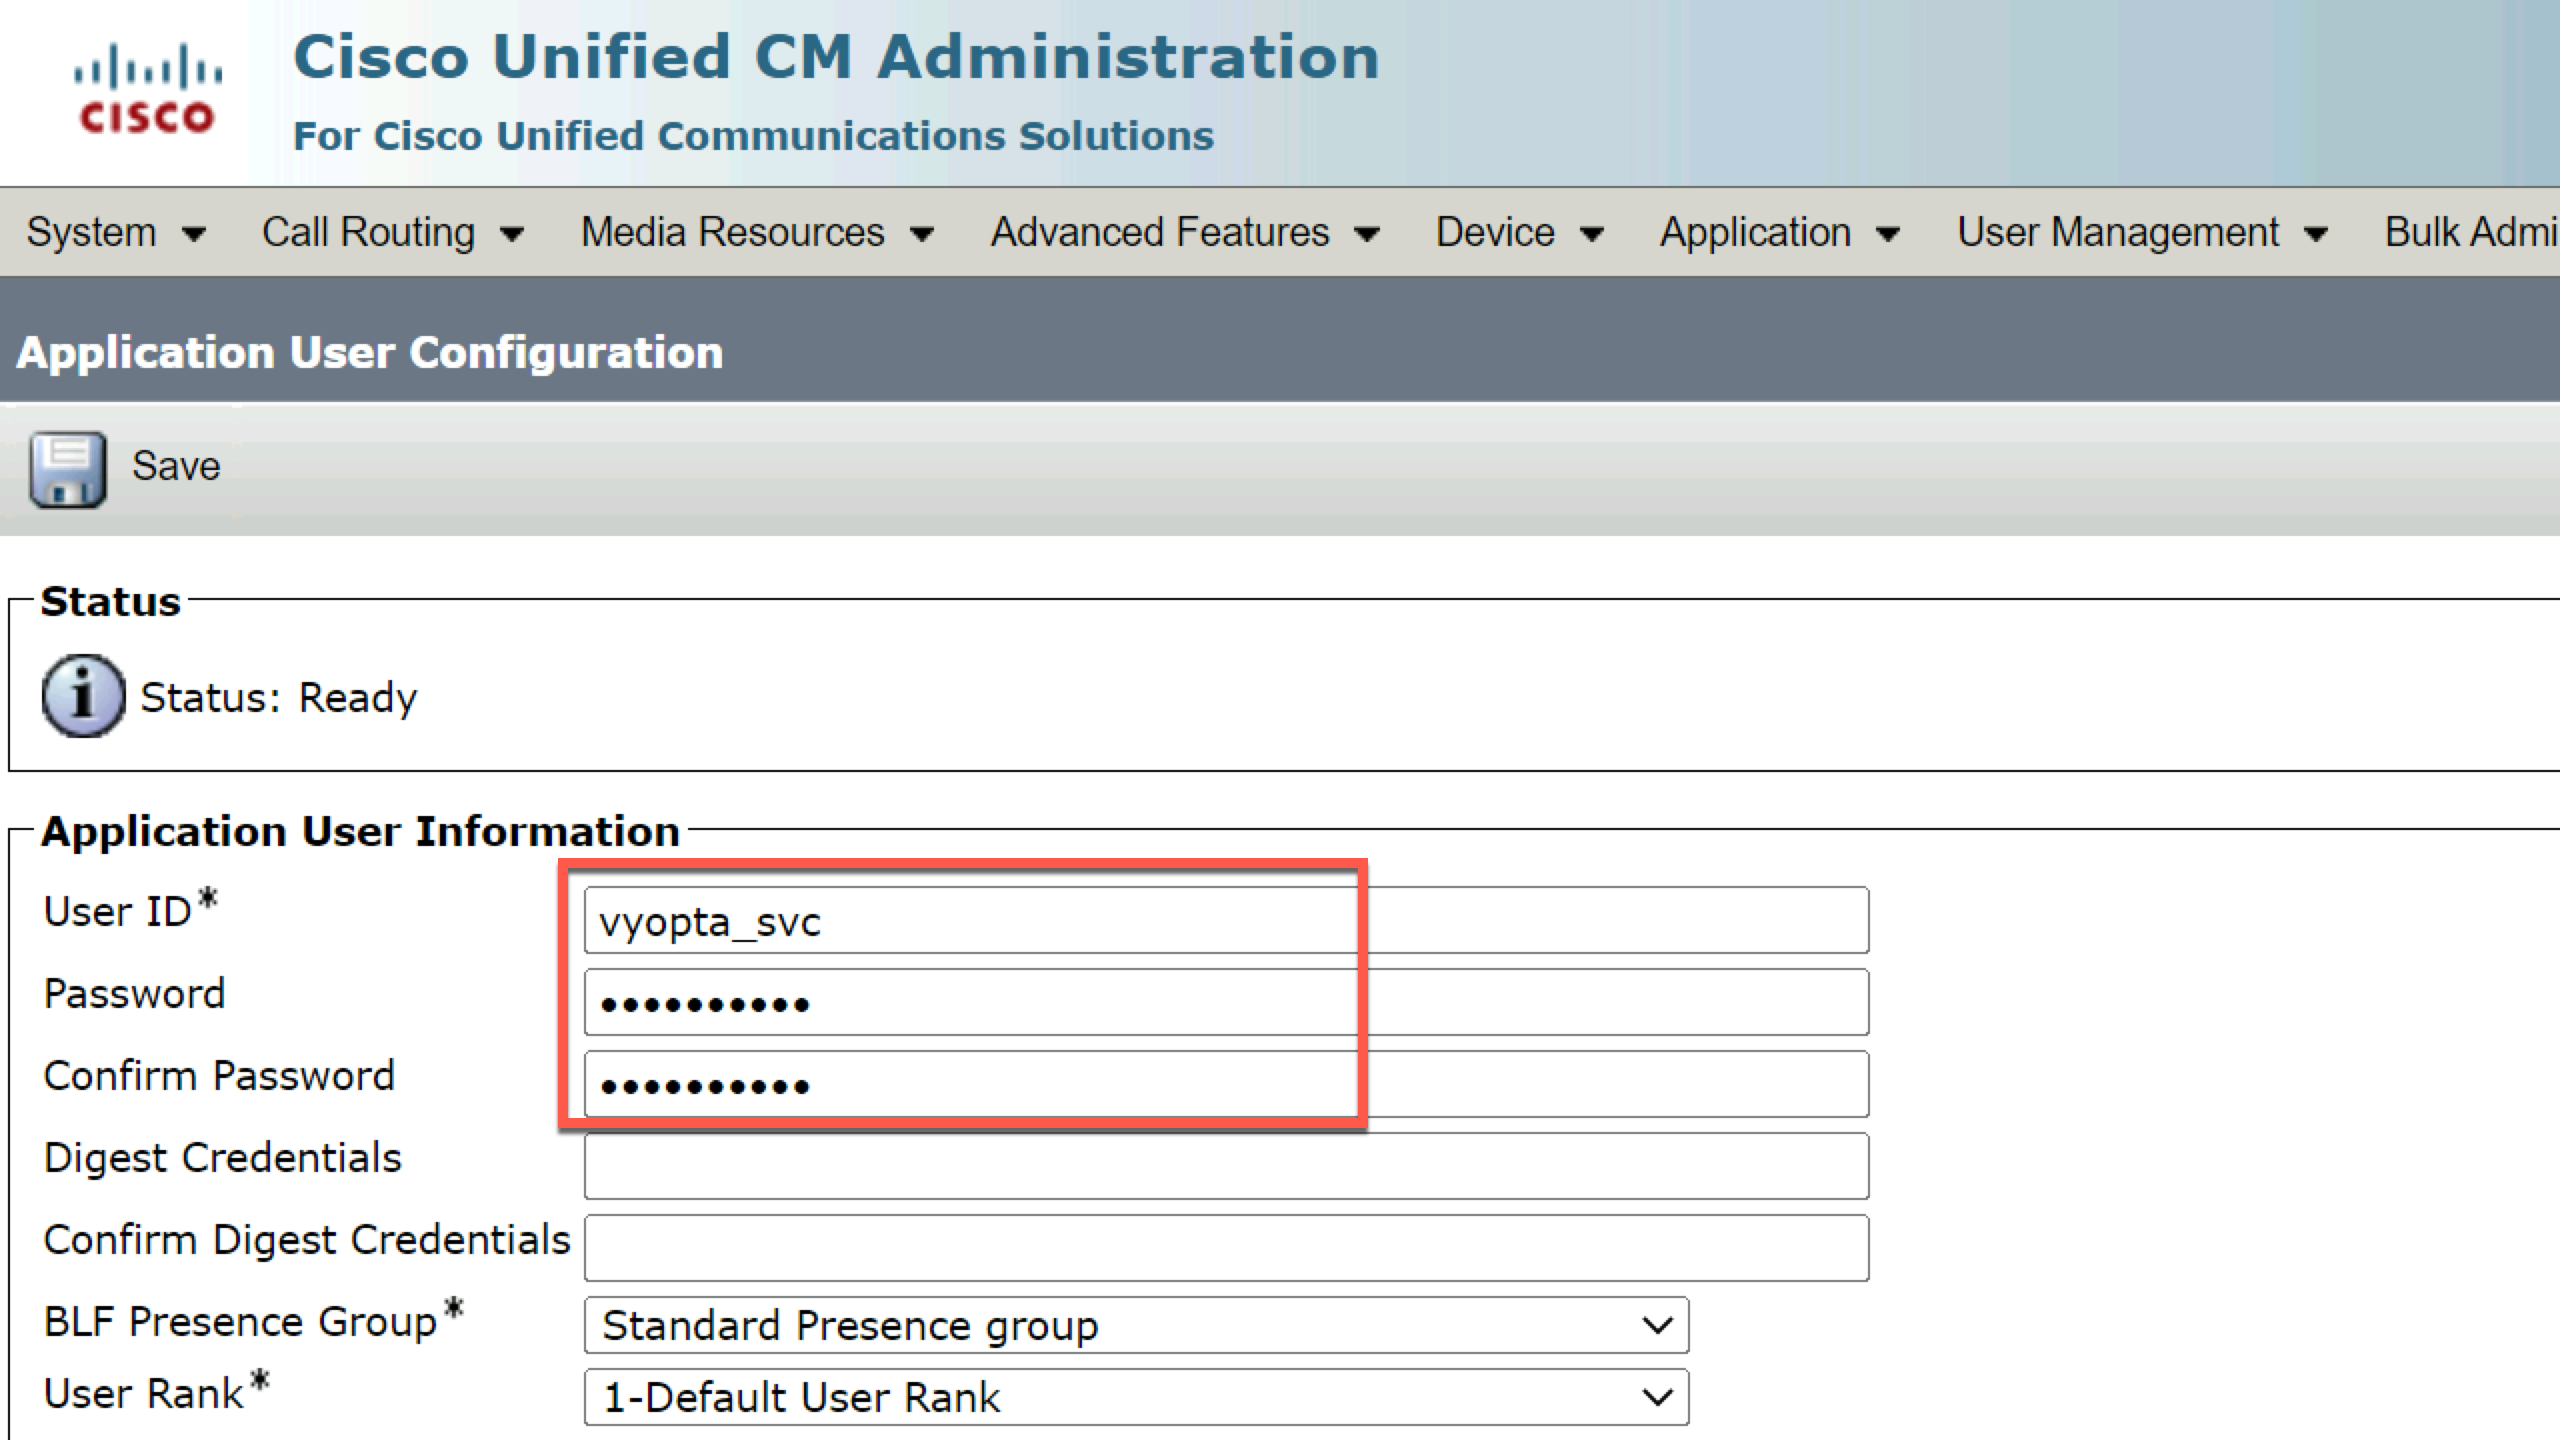The image size is (2560, 1440).
Task: Click the Confirm Digest Credentials field
Action: point(1226,1248)
